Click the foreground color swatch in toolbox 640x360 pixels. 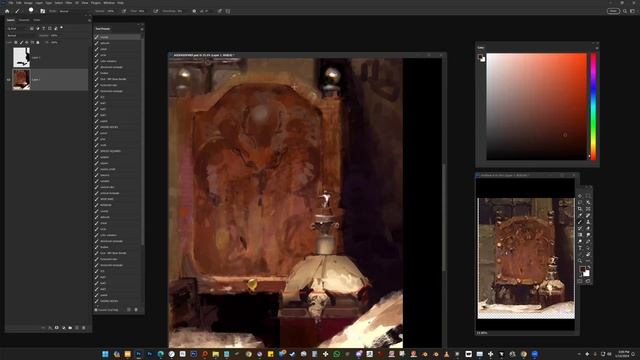tap(582, 269)
